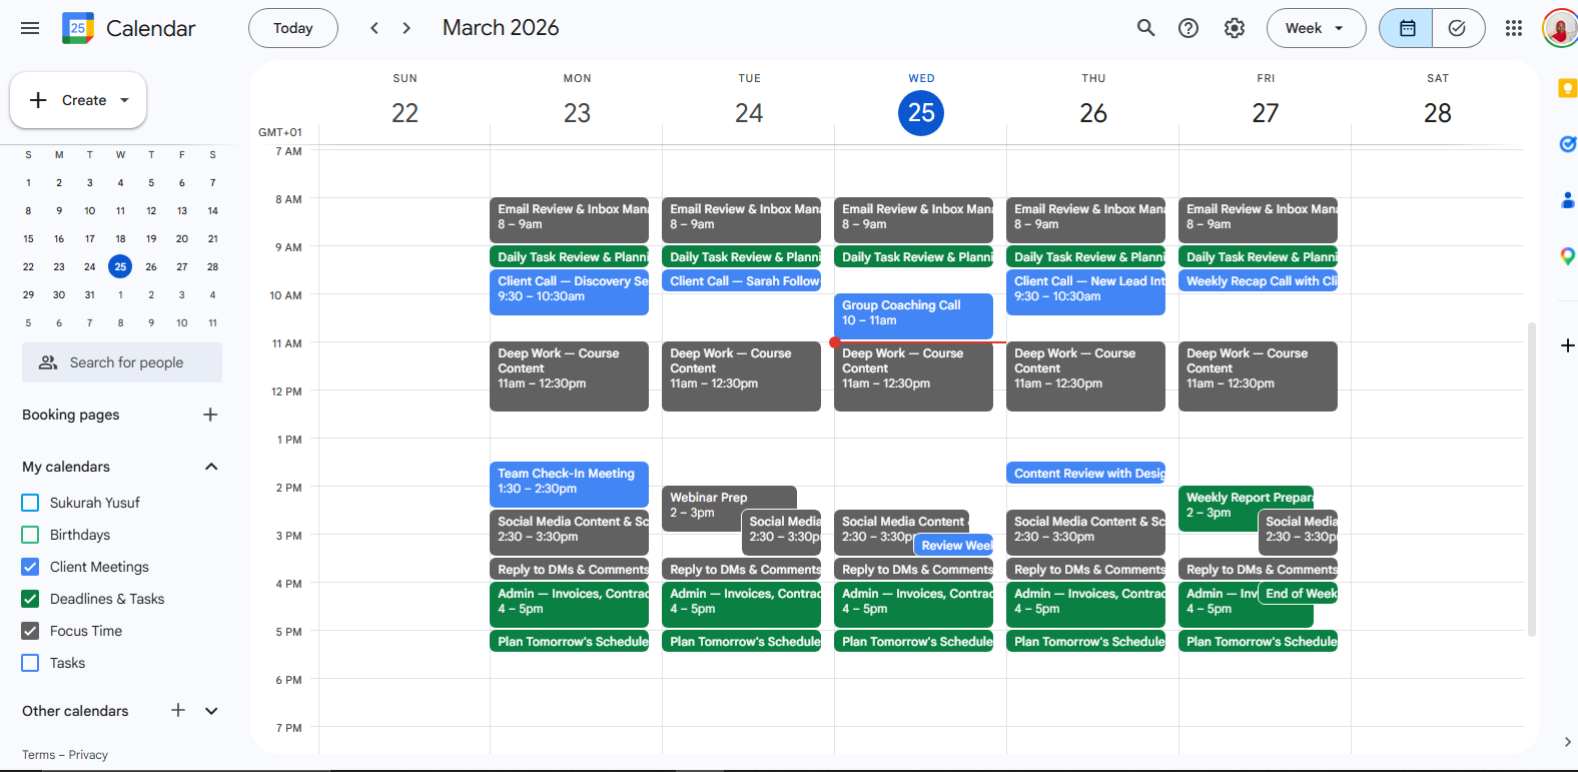The width and height of the screenshot is (1578, 772).
Task: Open Wednesday Deep Work — Course Content
Action: (x=913, y=377)
